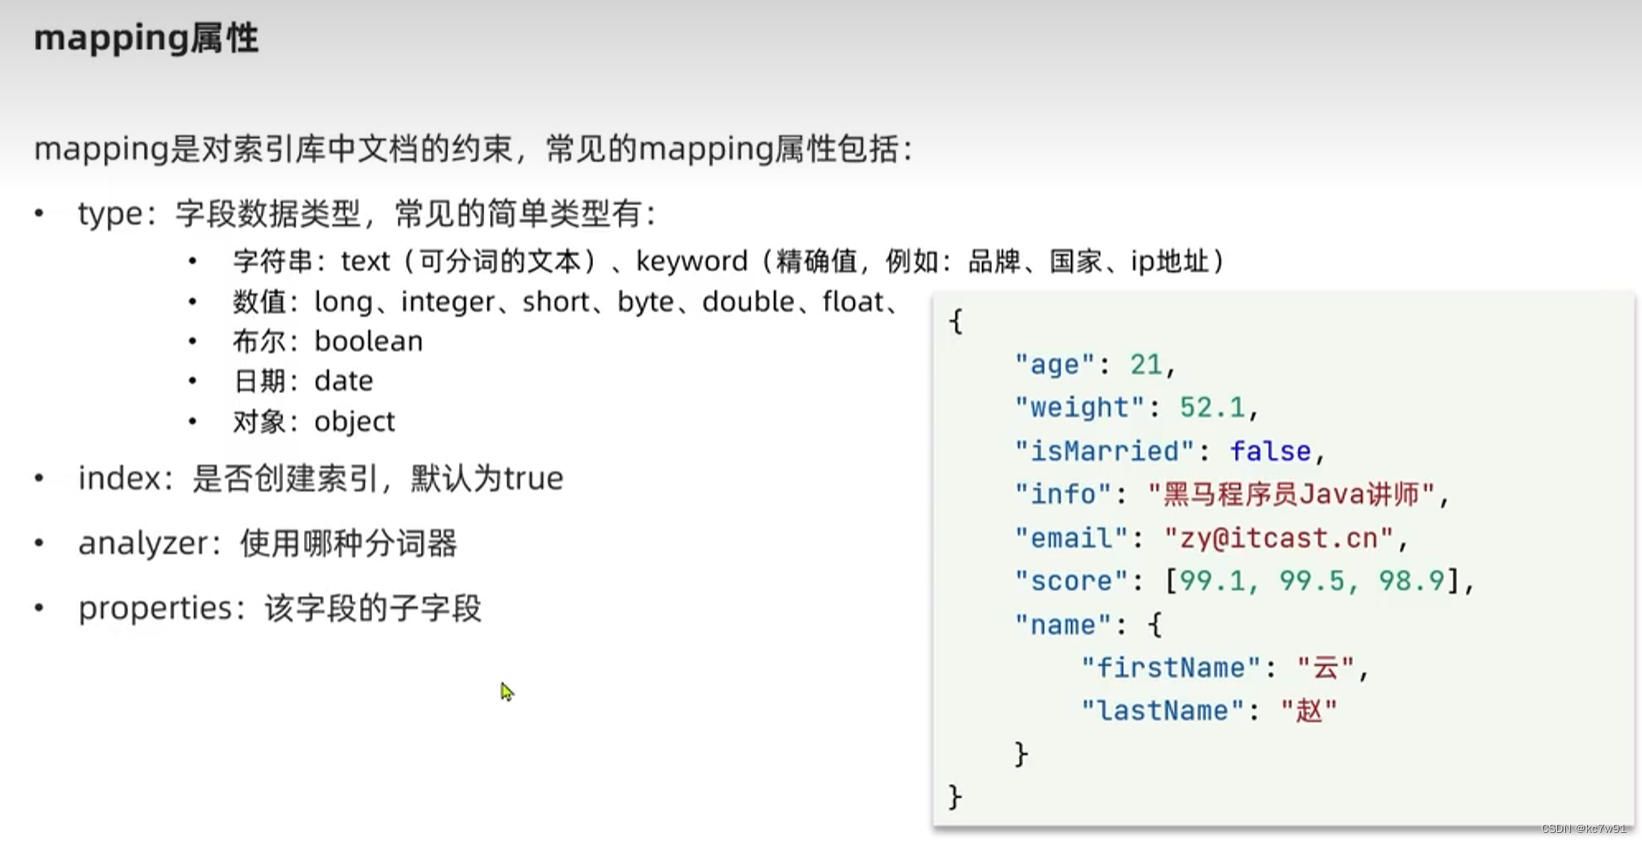
Task: Click the "email": "zy@itcast.cn" line
Action: tap(1212, 538)
